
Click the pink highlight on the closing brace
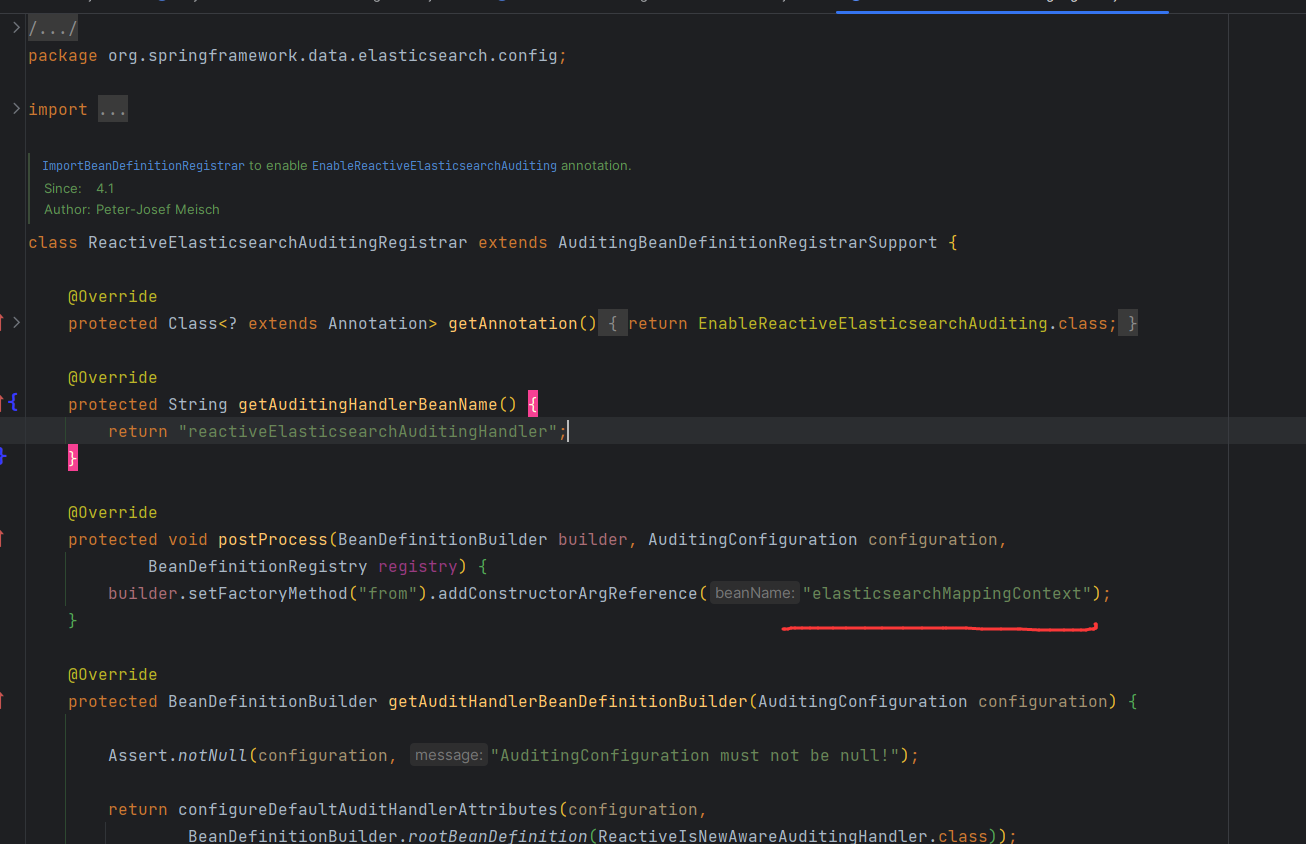coord(71,457)
